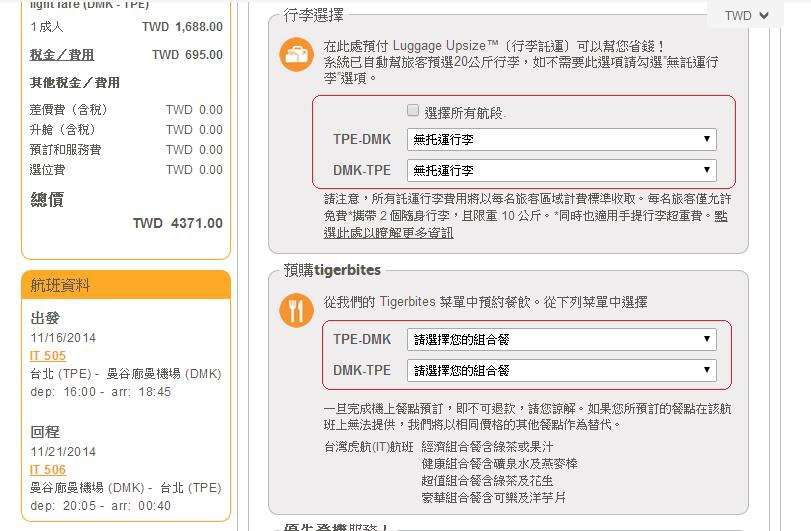Click the 經濟組合餐含綠茶或果汁 text

coord(487,447)
